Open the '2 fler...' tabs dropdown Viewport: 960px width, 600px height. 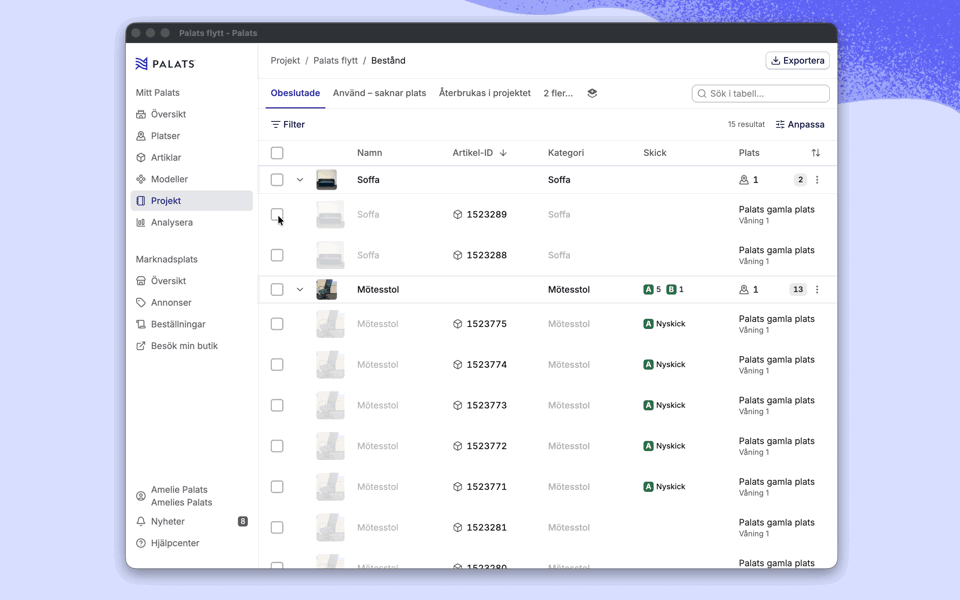(x=558, y=93)
